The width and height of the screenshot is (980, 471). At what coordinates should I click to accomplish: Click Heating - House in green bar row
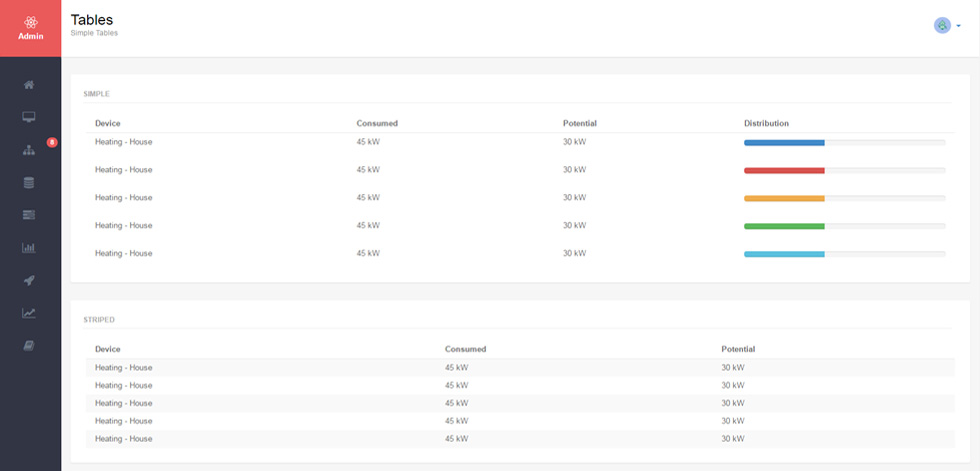point(124,226)
